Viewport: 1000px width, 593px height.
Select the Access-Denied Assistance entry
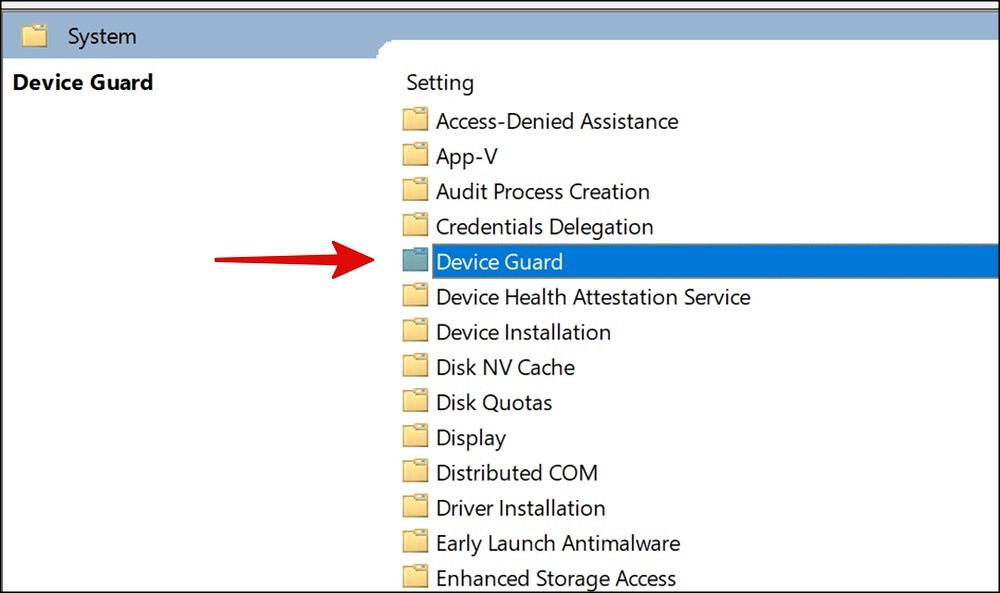(x=557, y=121)
